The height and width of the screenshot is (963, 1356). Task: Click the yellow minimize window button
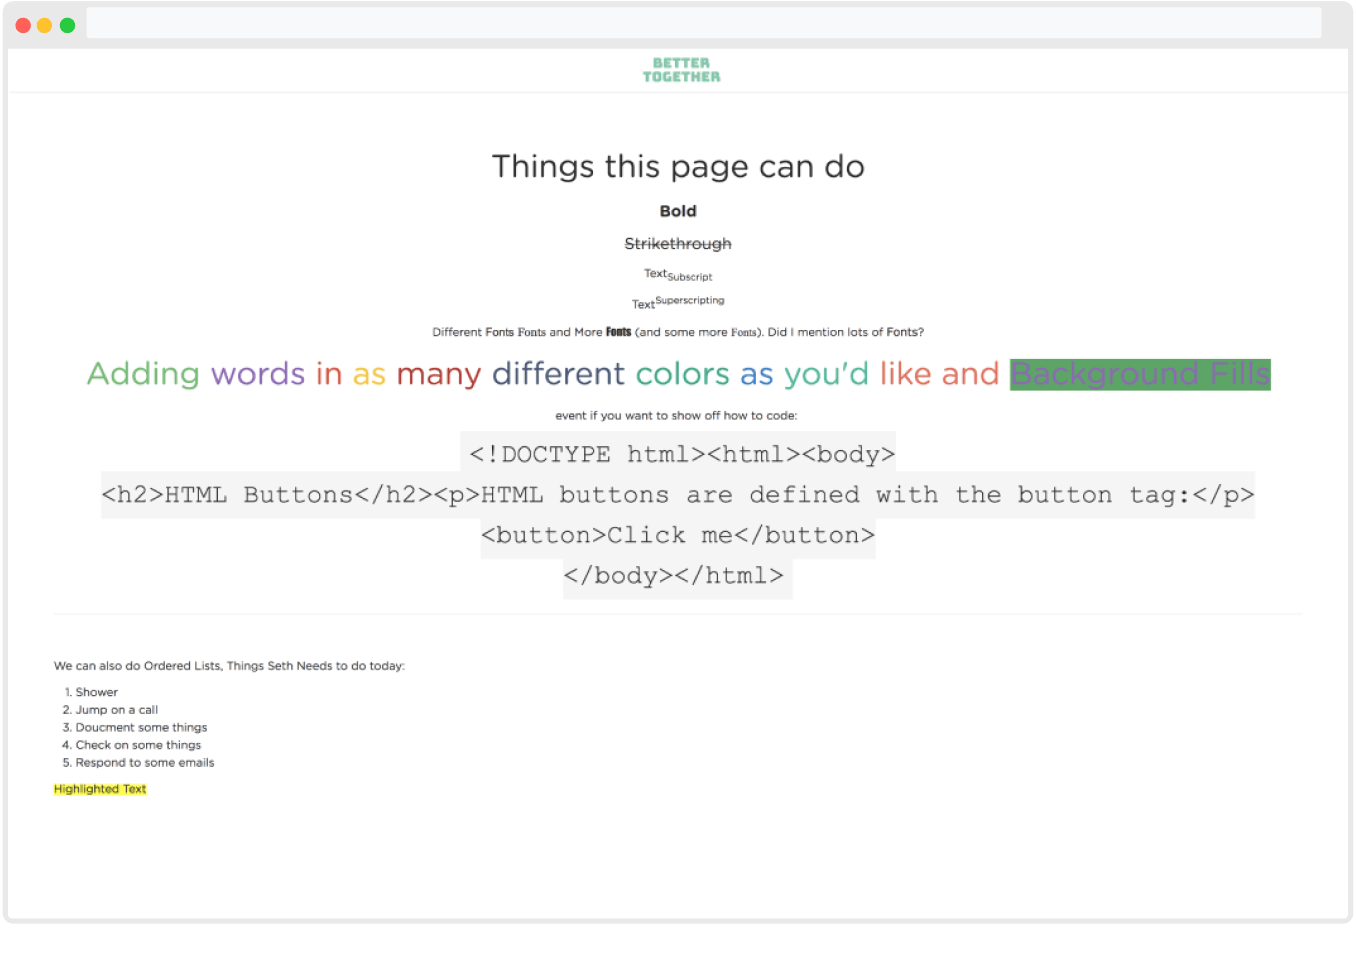pos(45,25)
